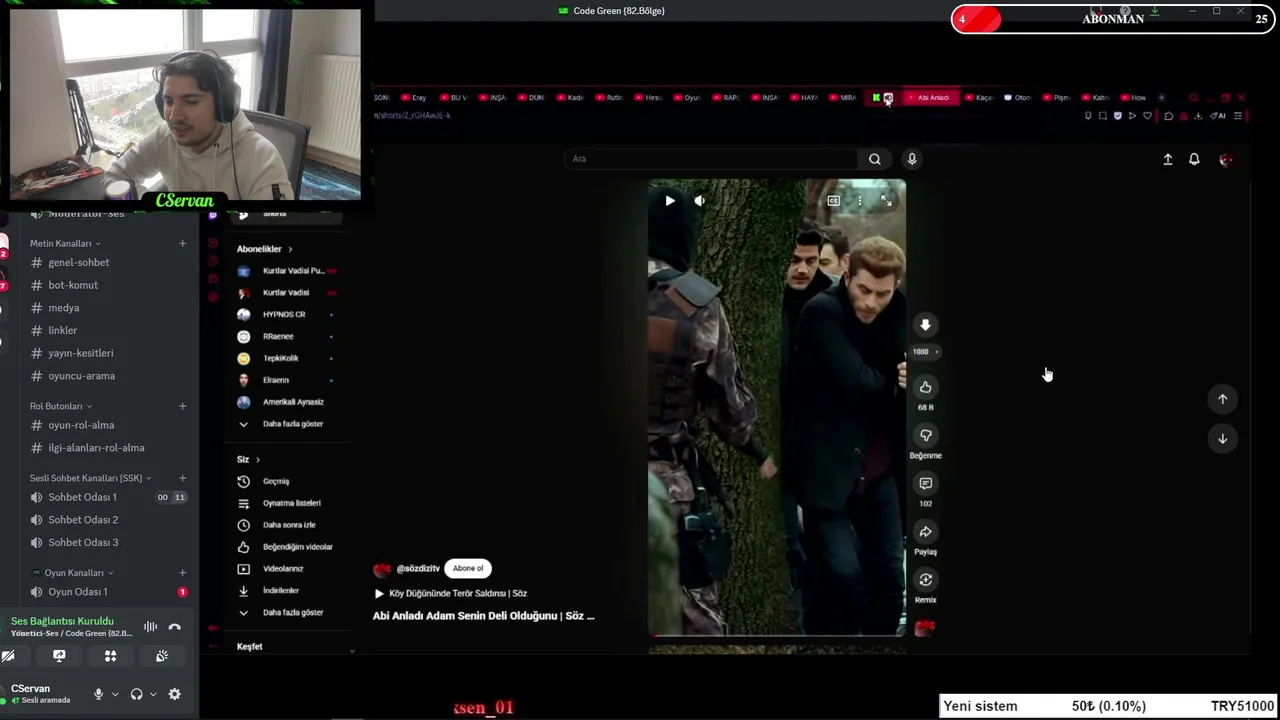Go to the previous Short arrow

[1222, 399]
